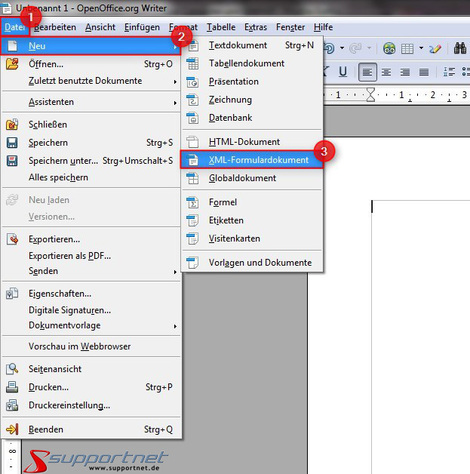The height and width of the screenshot is (474, 470).
Task: Open the Einfügen menu
Action: (x=142, y=27)
